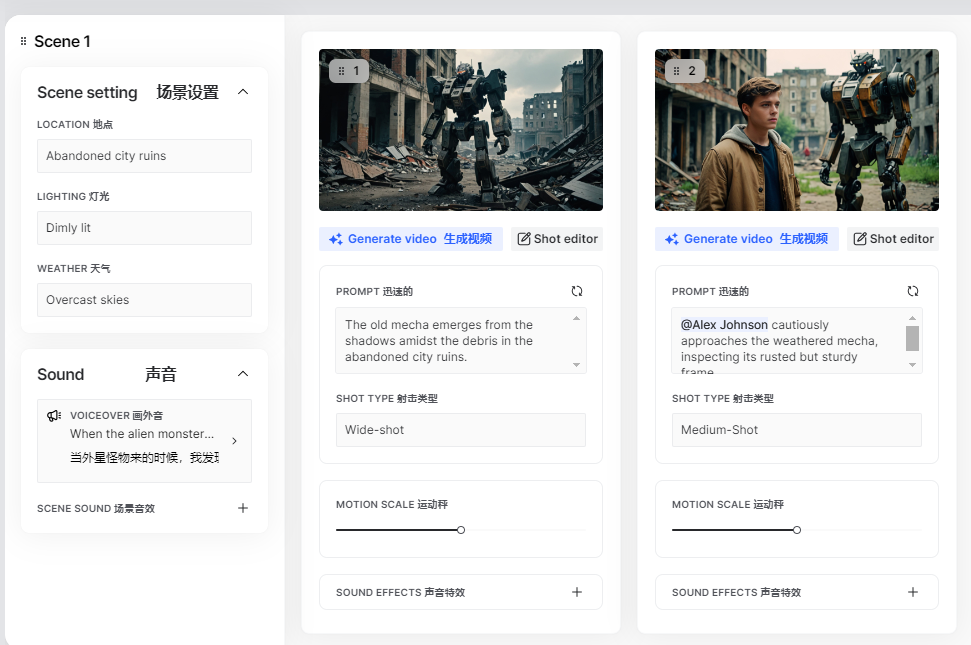
Task: Click the shot 2 motion scale slider handle
Action: [797, 530]
